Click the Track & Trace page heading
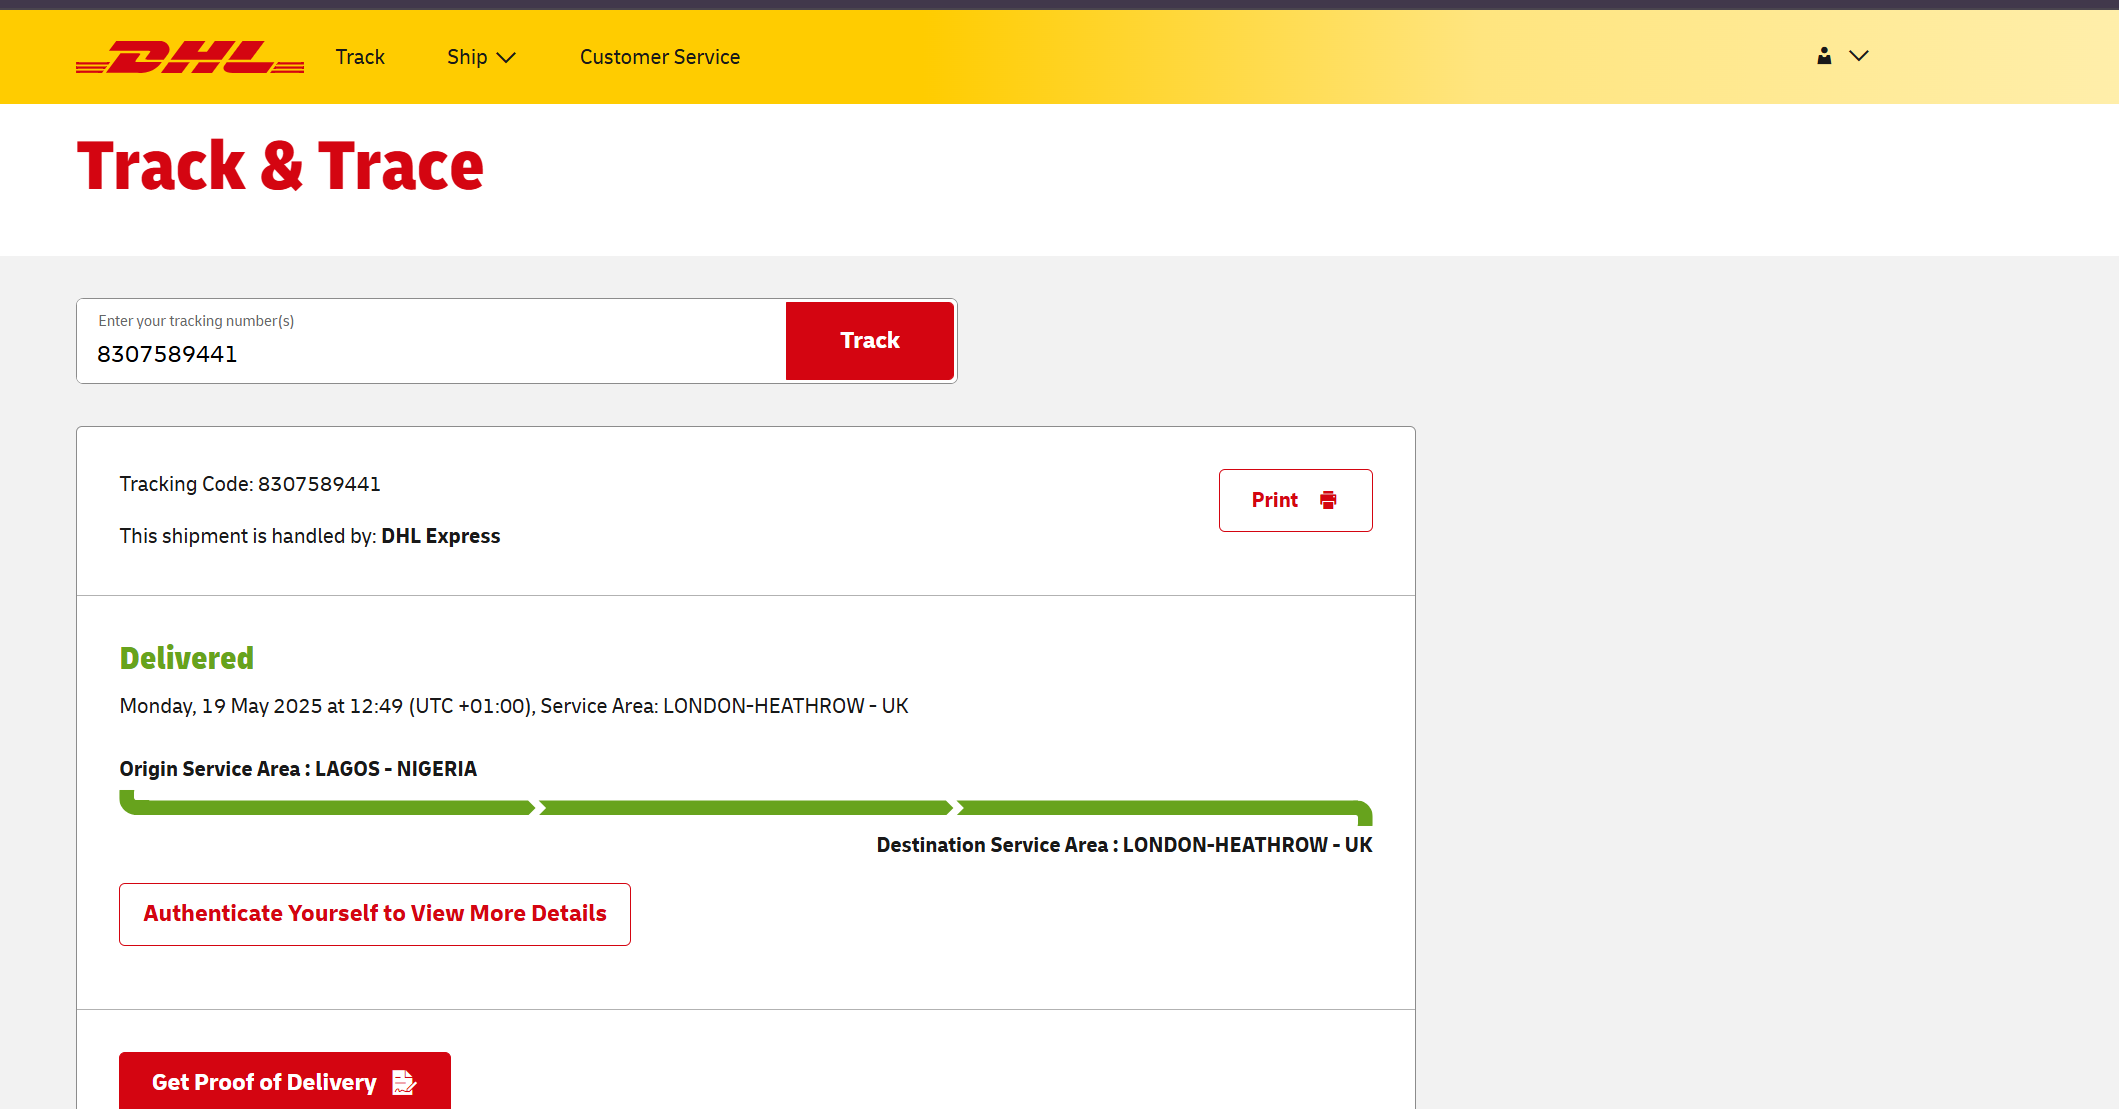2119x1109 pixels. [280, 166]
